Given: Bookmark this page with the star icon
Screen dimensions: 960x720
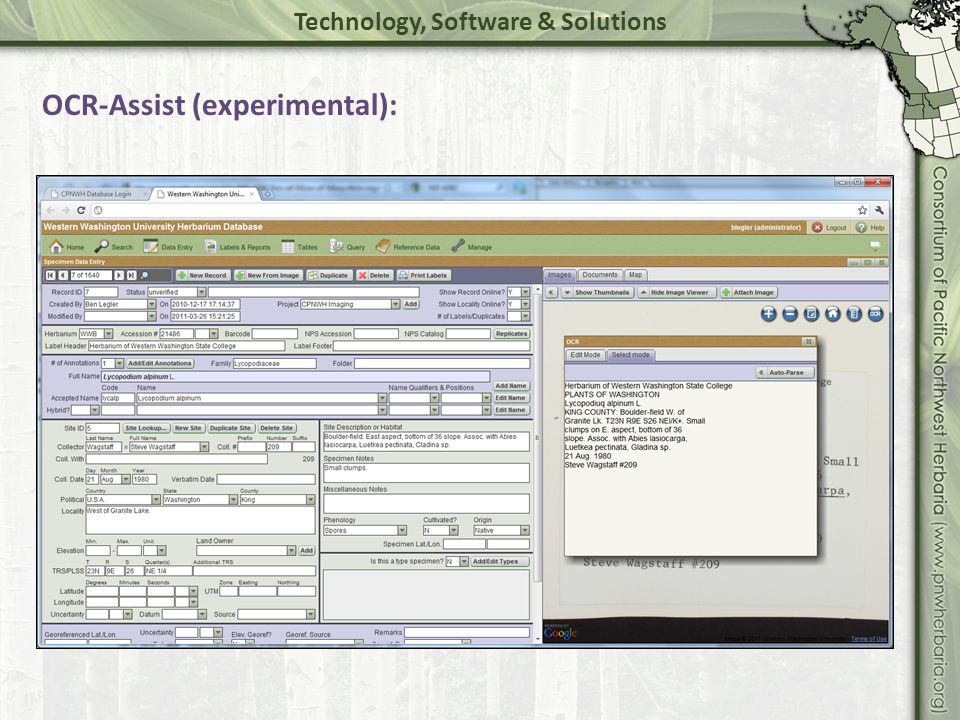Looking at the screenshot, I should [x=862, y=210].
